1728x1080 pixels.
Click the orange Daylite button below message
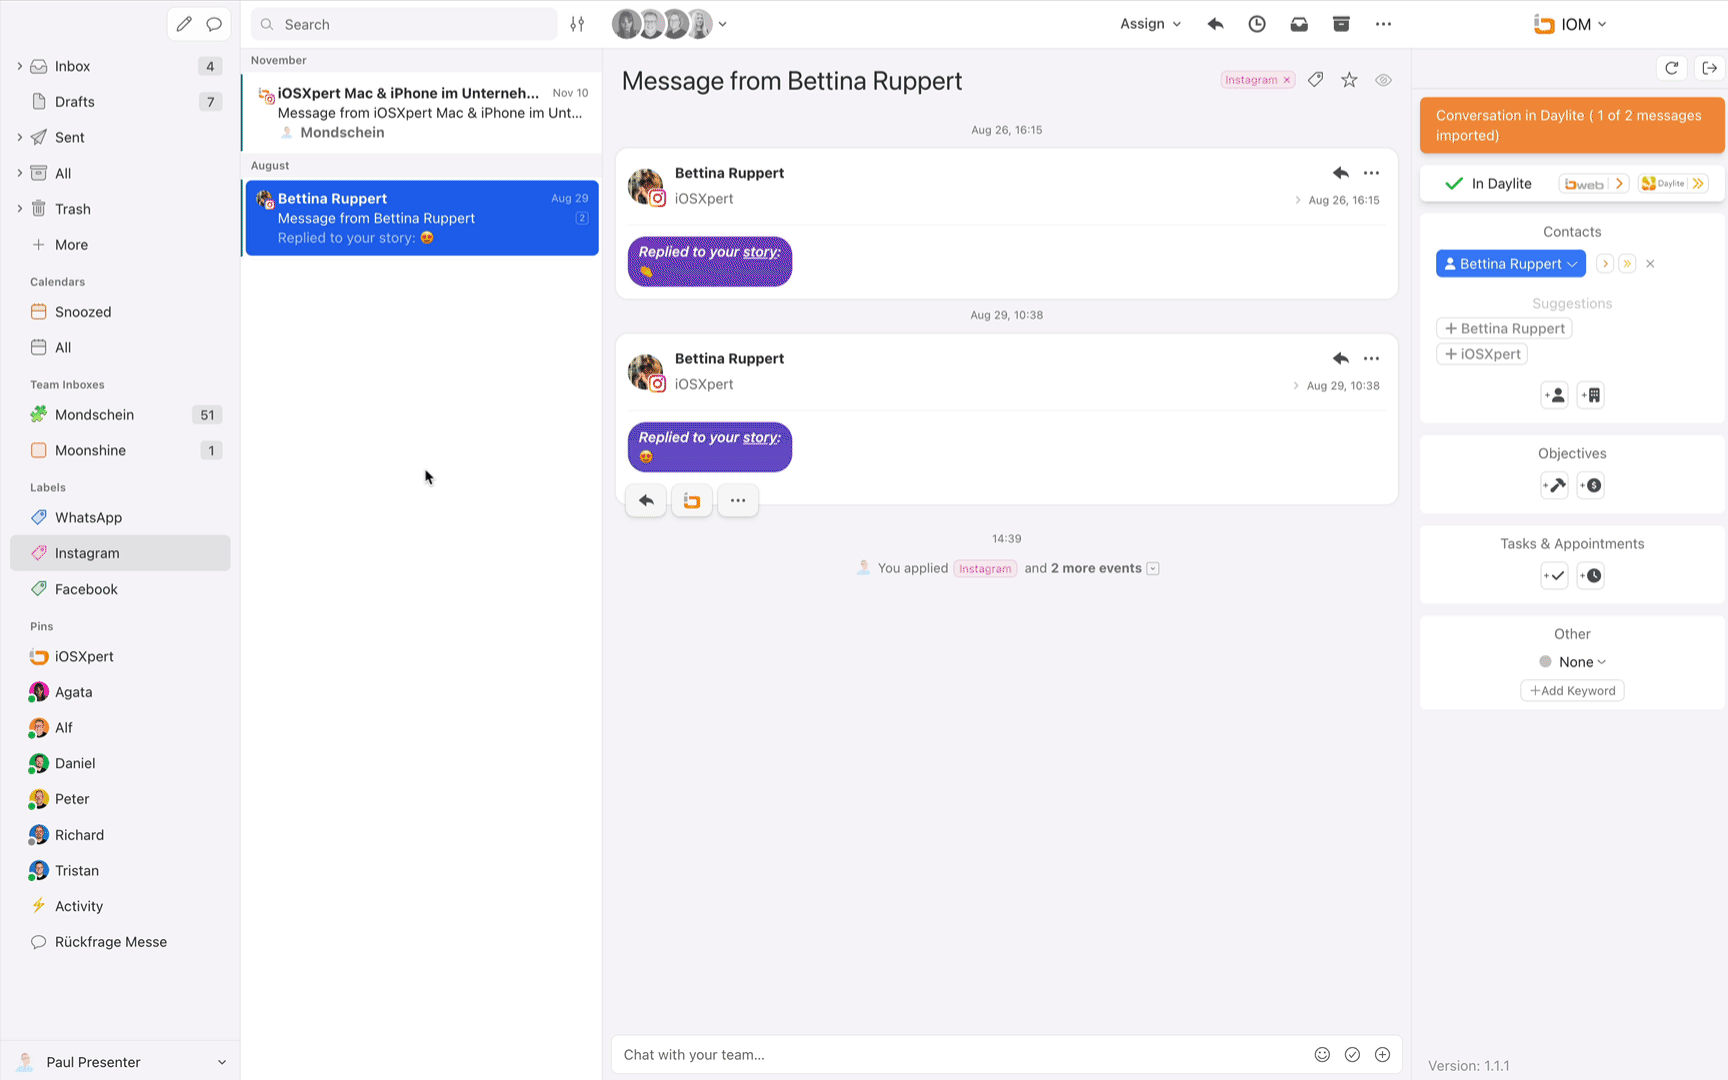(x=692, y=500)
